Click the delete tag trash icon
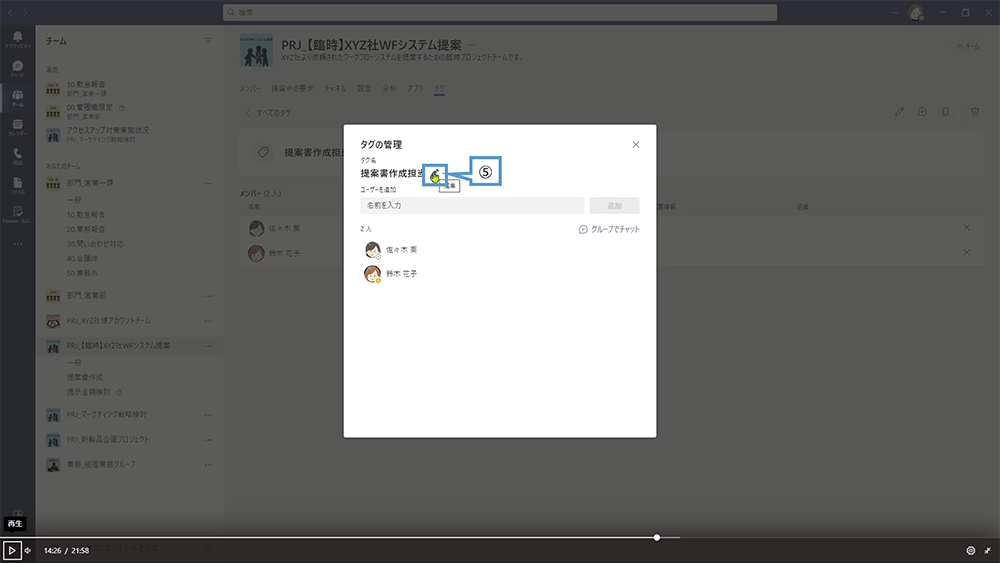The image size is (1000, 563). point(975,112)
